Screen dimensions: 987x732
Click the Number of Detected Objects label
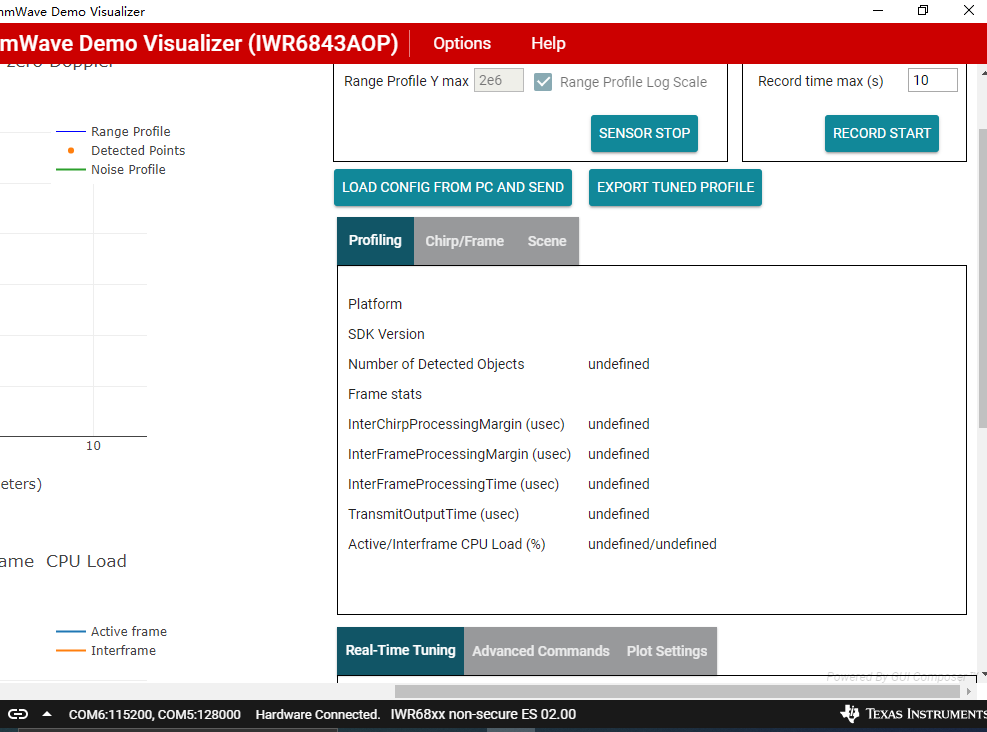pyautogui.click(x=436, y=364)
